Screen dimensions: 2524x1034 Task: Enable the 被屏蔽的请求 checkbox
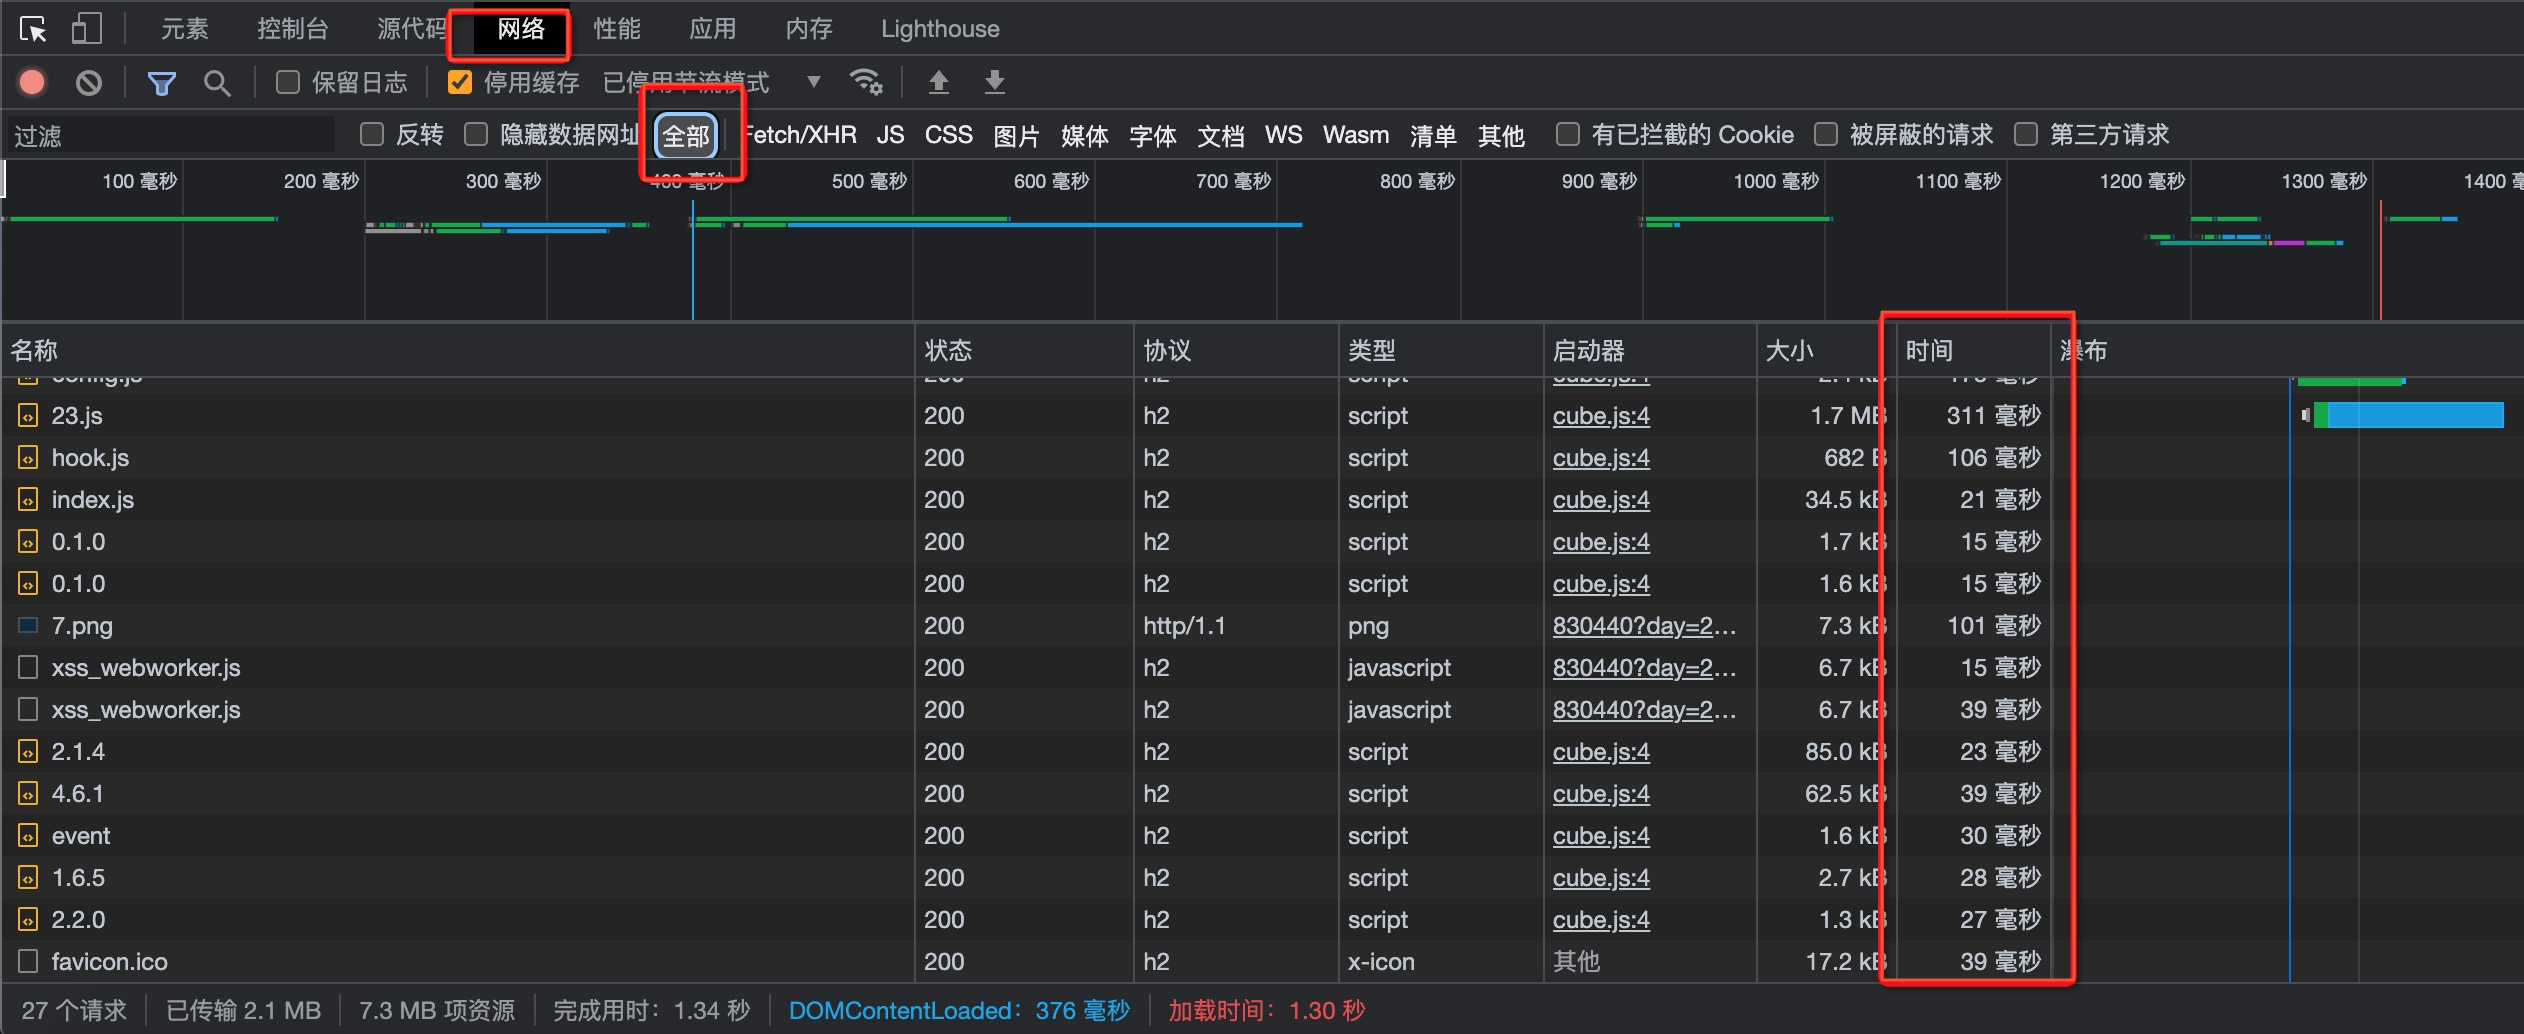1826,134
